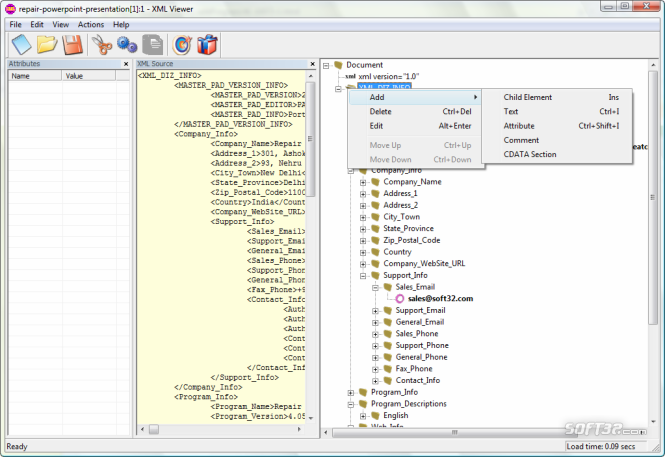Viewport: 665px width, 457px height.
Task: Click the </Company_Info> line in XML Source
Action: click(208, 387)
